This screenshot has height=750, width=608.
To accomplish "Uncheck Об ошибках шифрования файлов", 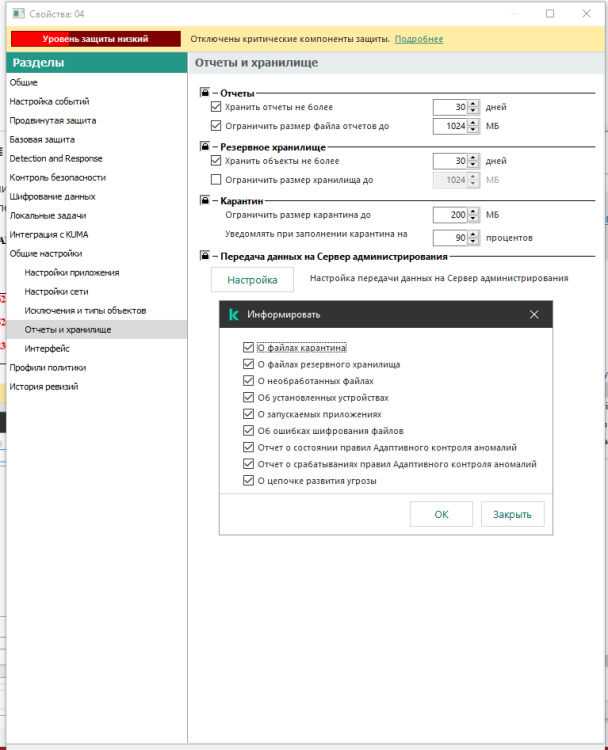I will point(248,430).
